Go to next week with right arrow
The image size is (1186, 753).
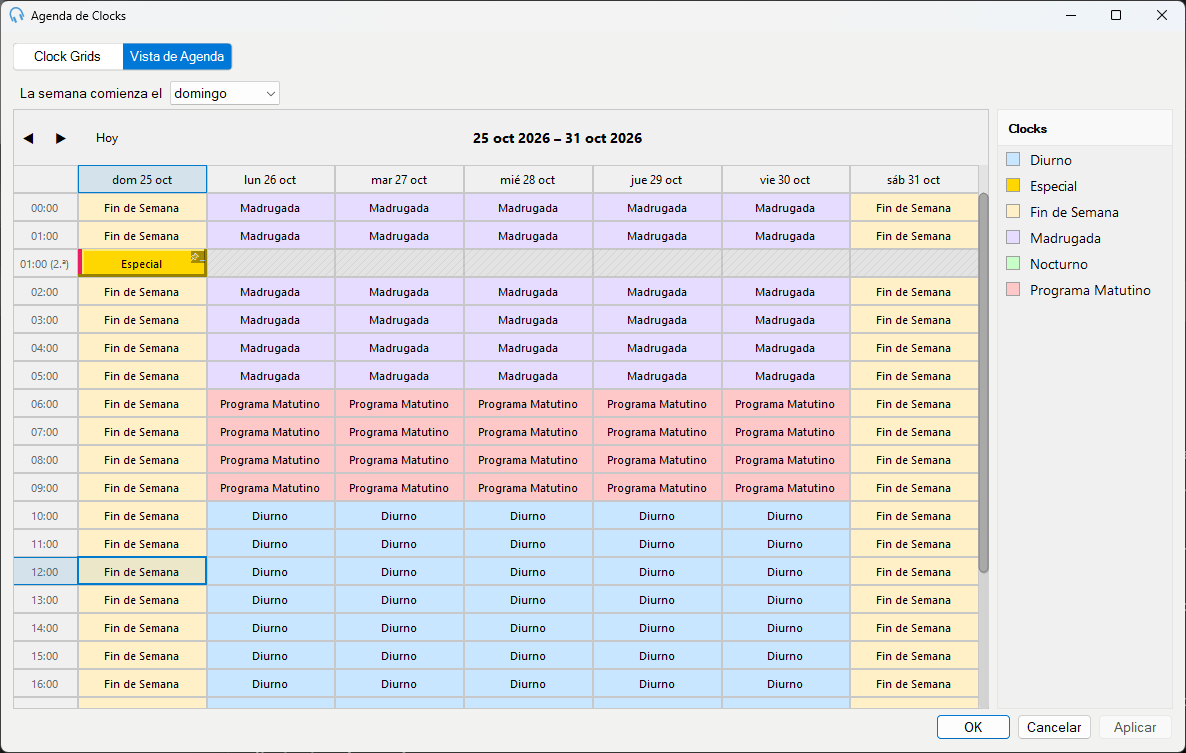[x=61, y=138]
